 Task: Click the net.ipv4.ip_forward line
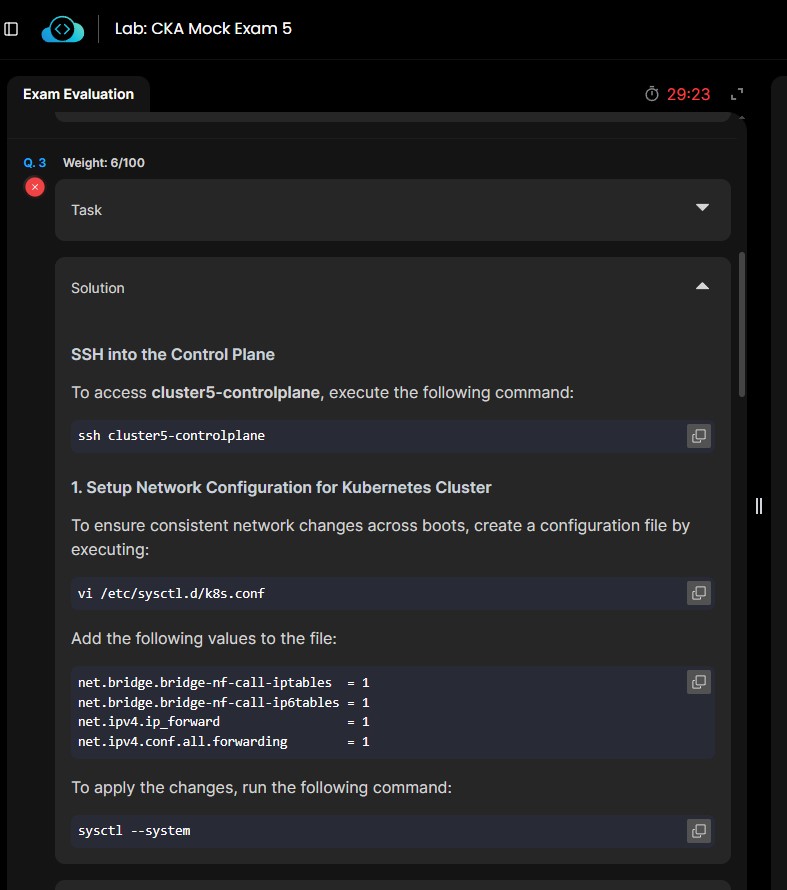click(x=224, y=722)
